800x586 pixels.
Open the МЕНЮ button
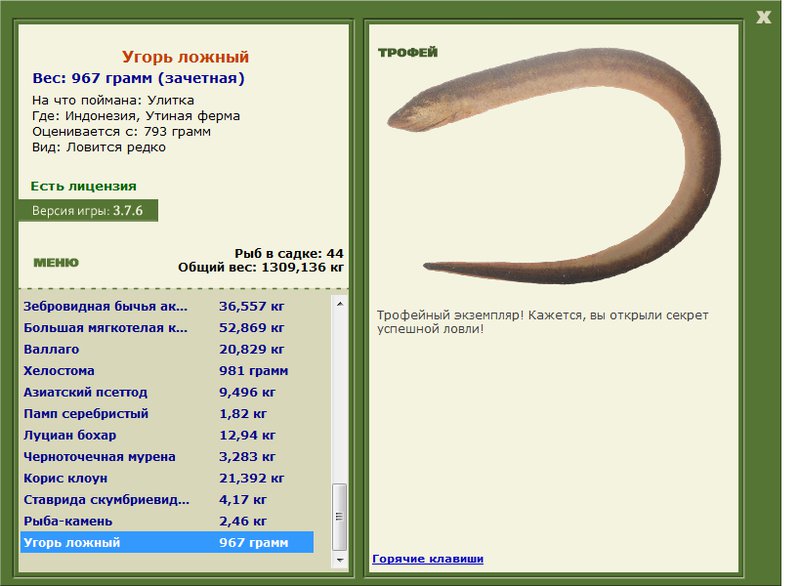pos(56,263)
